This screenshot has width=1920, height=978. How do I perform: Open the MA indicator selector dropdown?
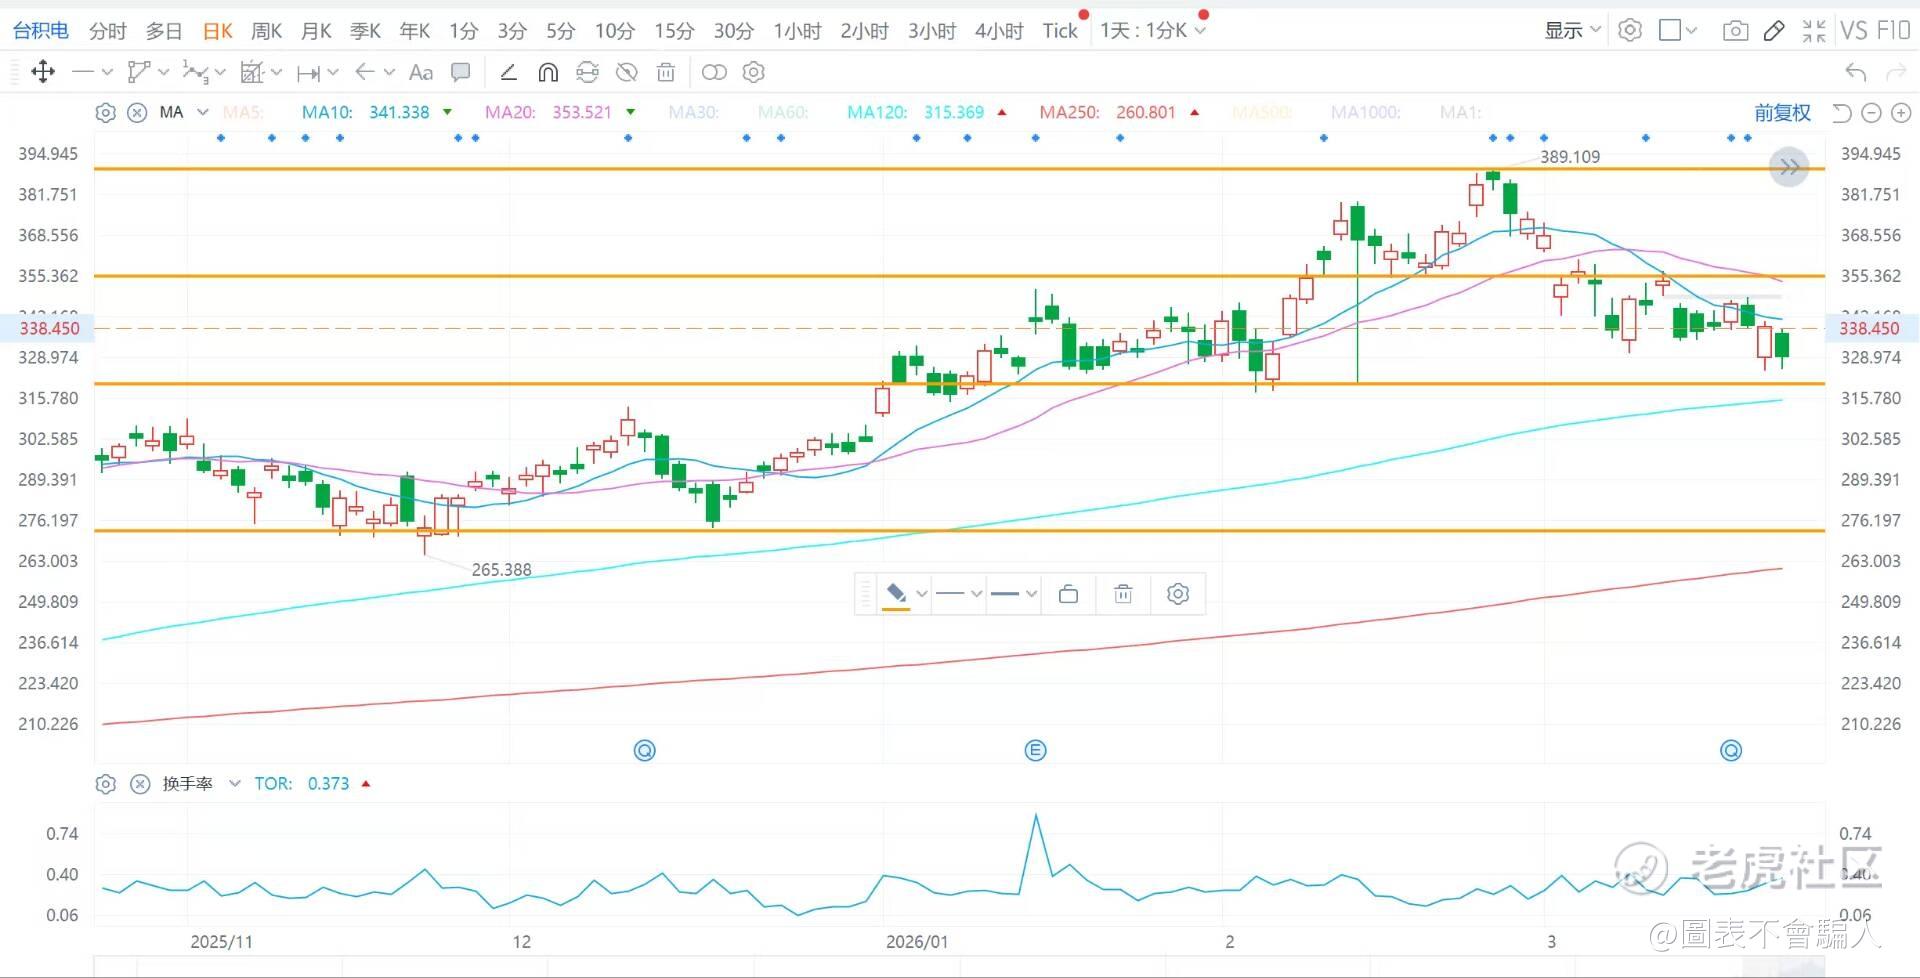point(203,112)
